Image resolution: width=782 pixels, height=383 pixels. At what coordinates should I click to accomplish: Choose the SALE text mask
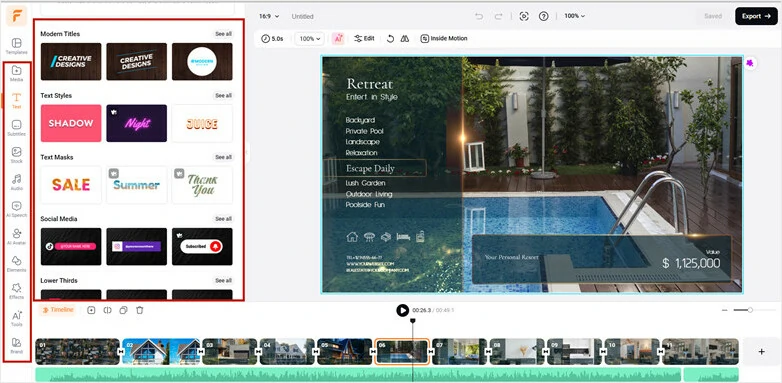71,185
